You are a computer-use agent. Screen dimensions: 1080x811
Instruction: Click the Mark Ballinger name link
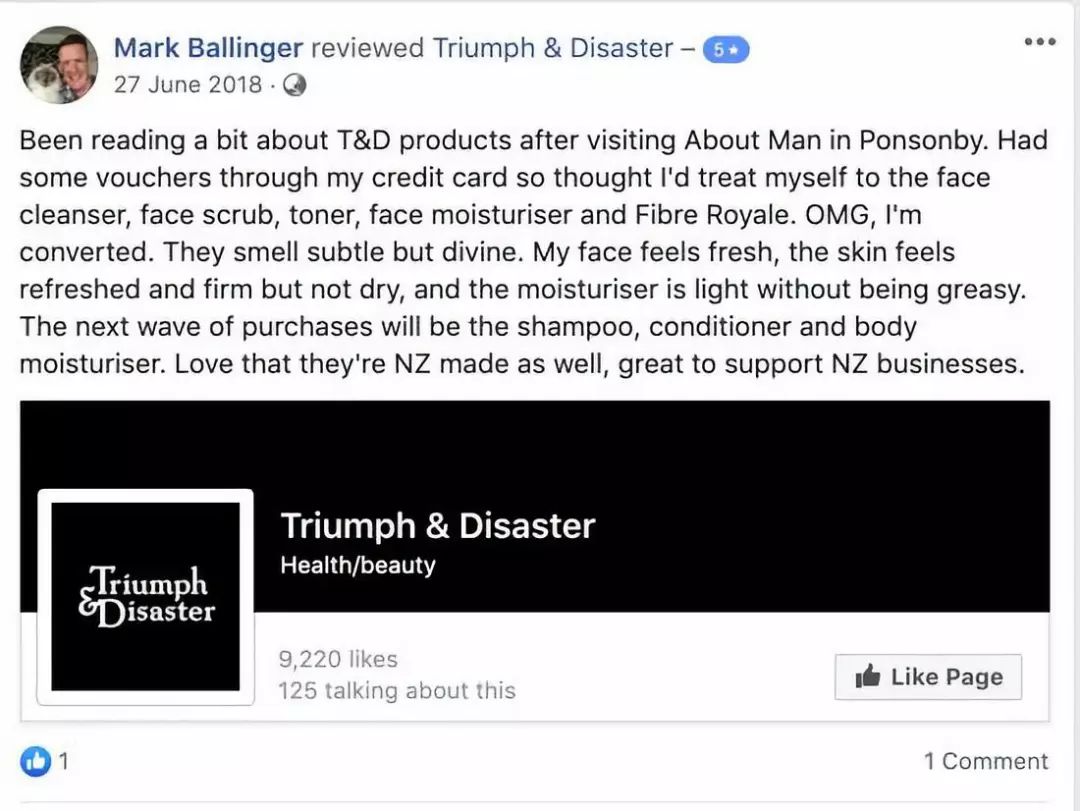coord(209,47)
